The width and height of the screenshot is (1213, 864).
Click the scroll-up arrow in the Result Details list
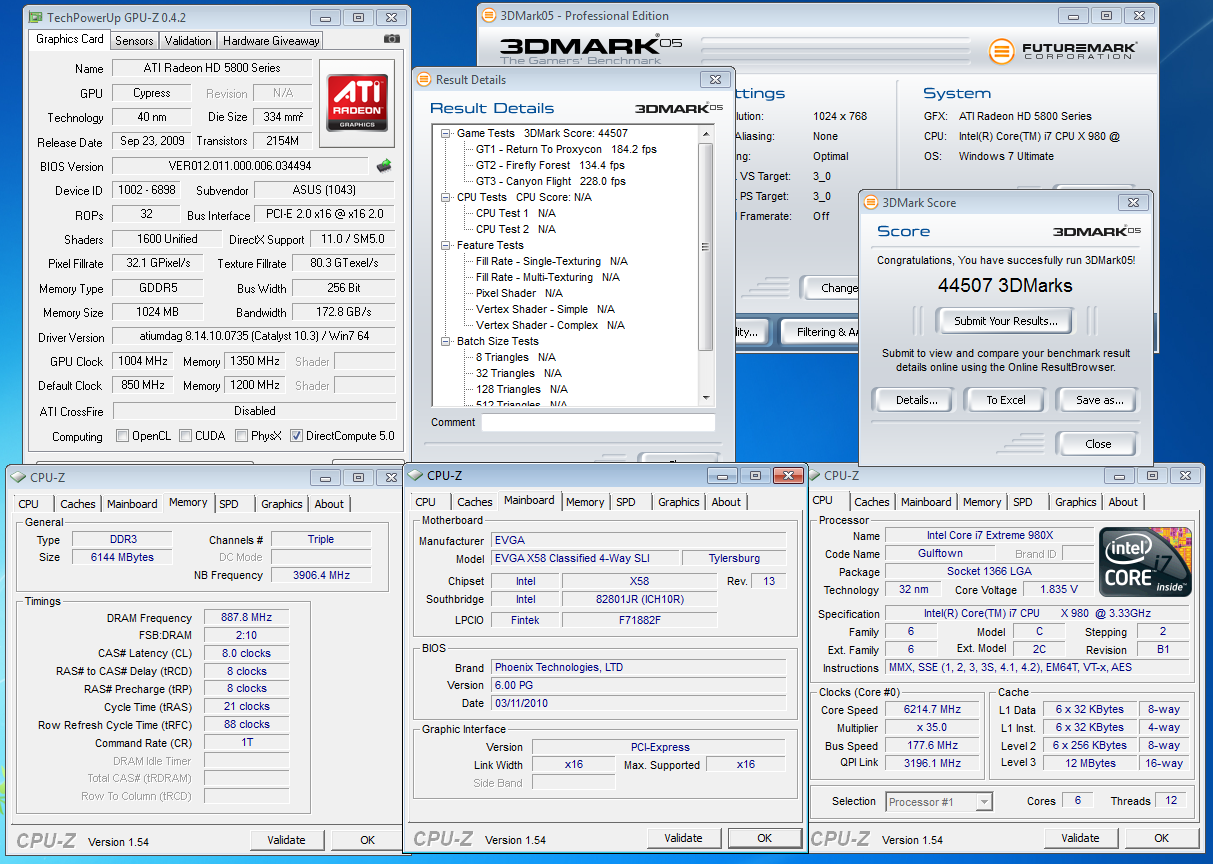click(x=706, y=134)
